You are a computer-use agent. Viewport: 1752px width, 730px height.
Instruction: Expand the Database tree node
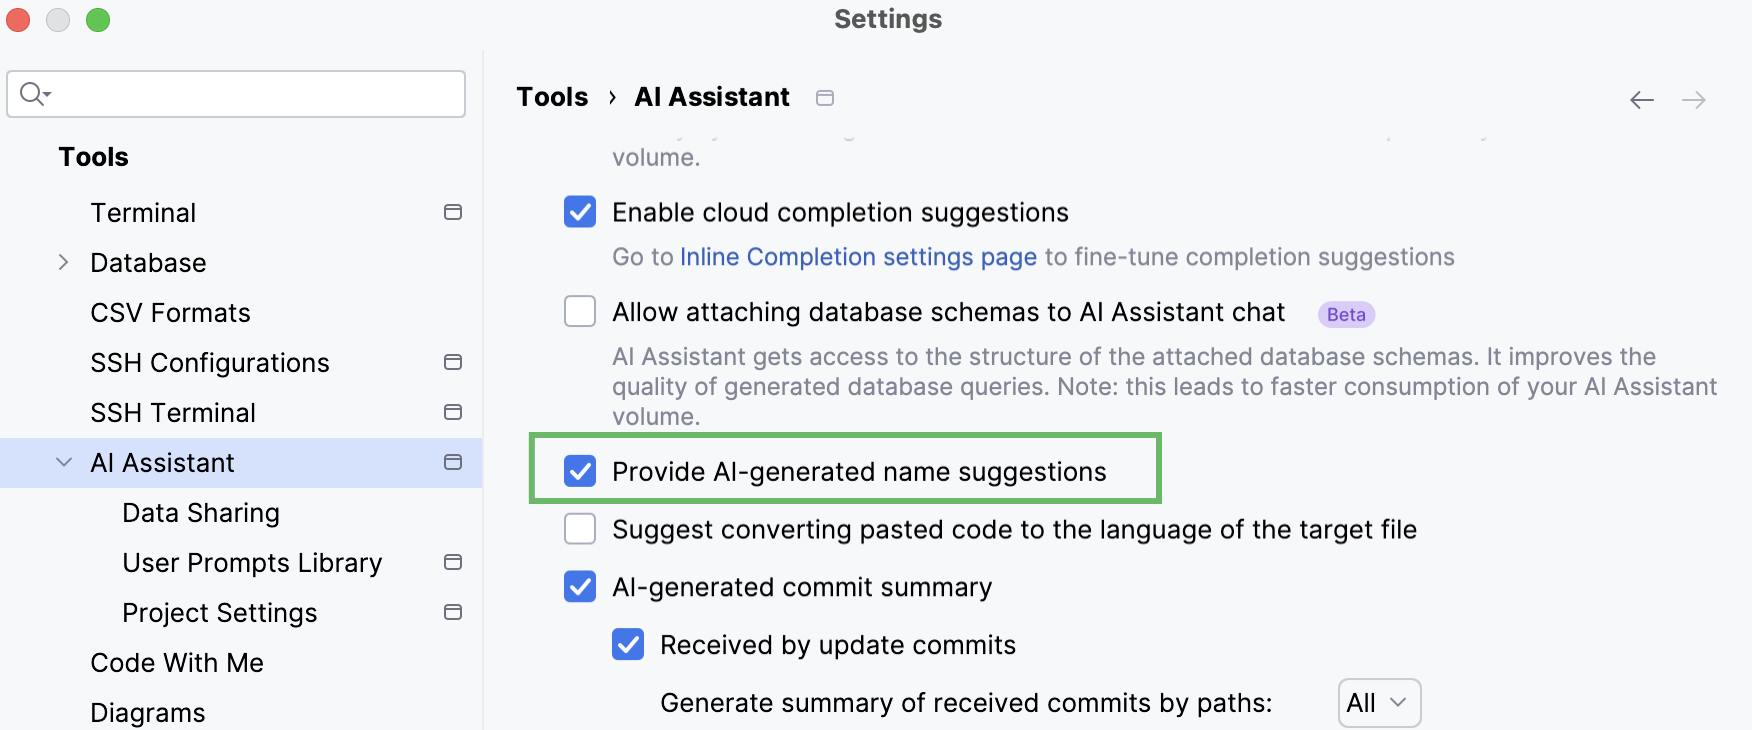pyautogui.click(x=63, y=262)
